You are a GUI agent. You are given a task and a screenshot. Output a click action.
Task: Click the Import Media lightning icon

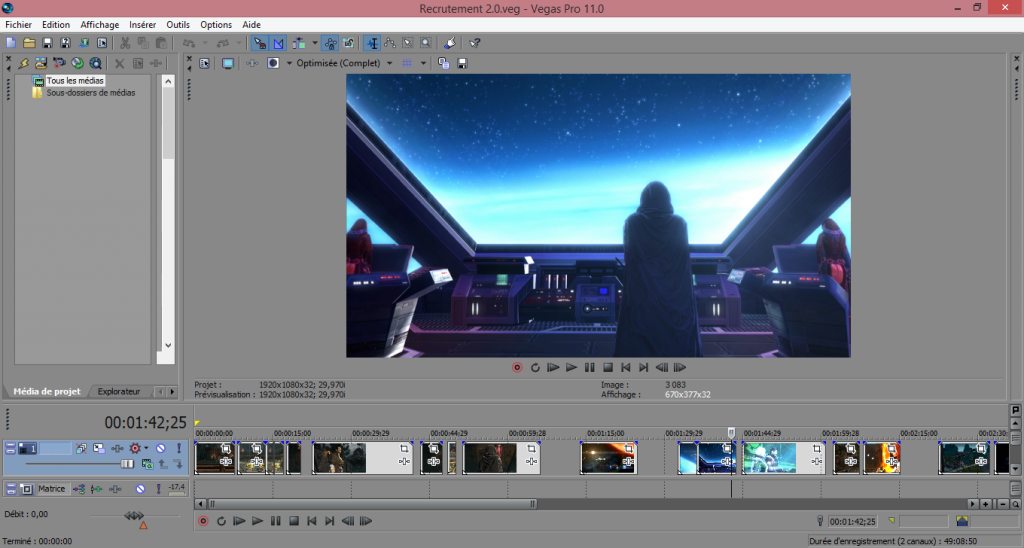pos(24,63)
